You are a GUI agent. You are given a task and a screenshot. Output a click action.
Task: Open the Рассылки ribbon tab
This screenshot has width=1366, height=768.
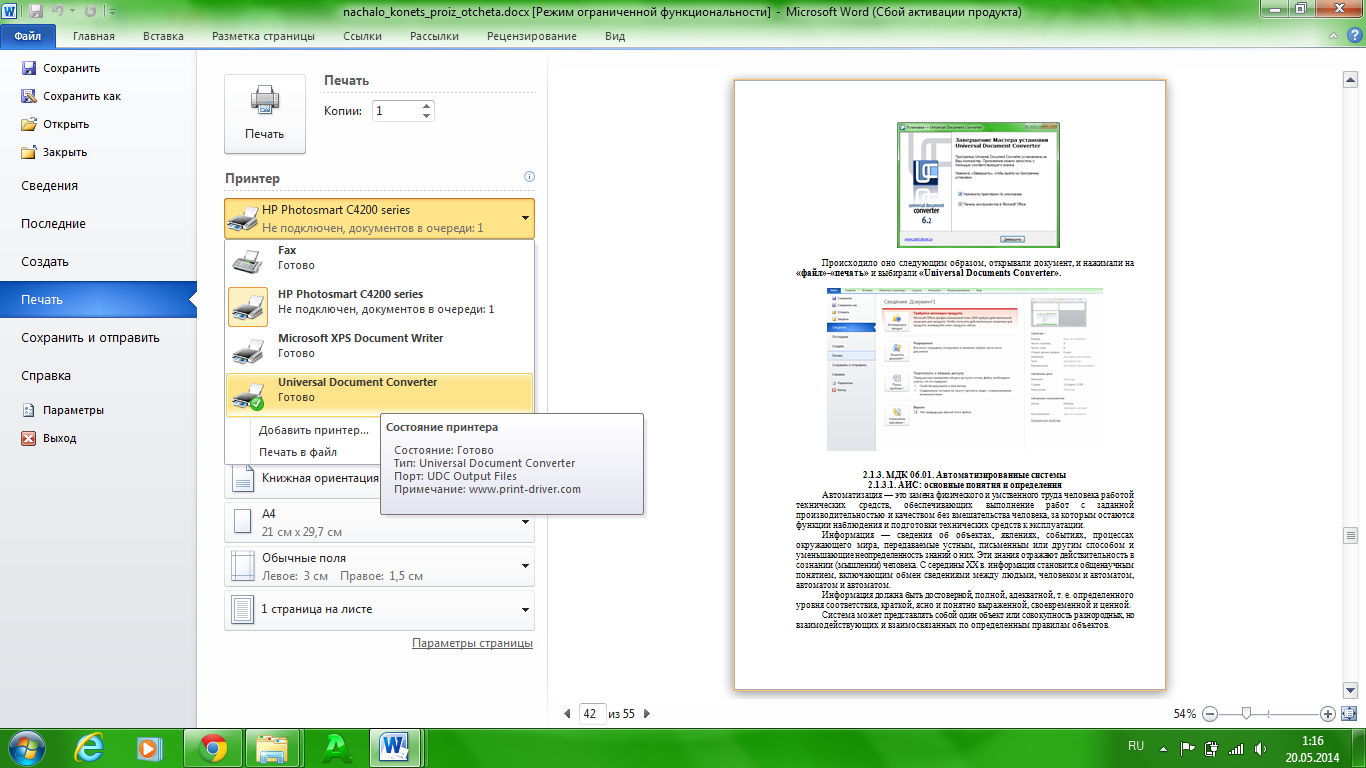pyautogui.click(x=434, y=36)
